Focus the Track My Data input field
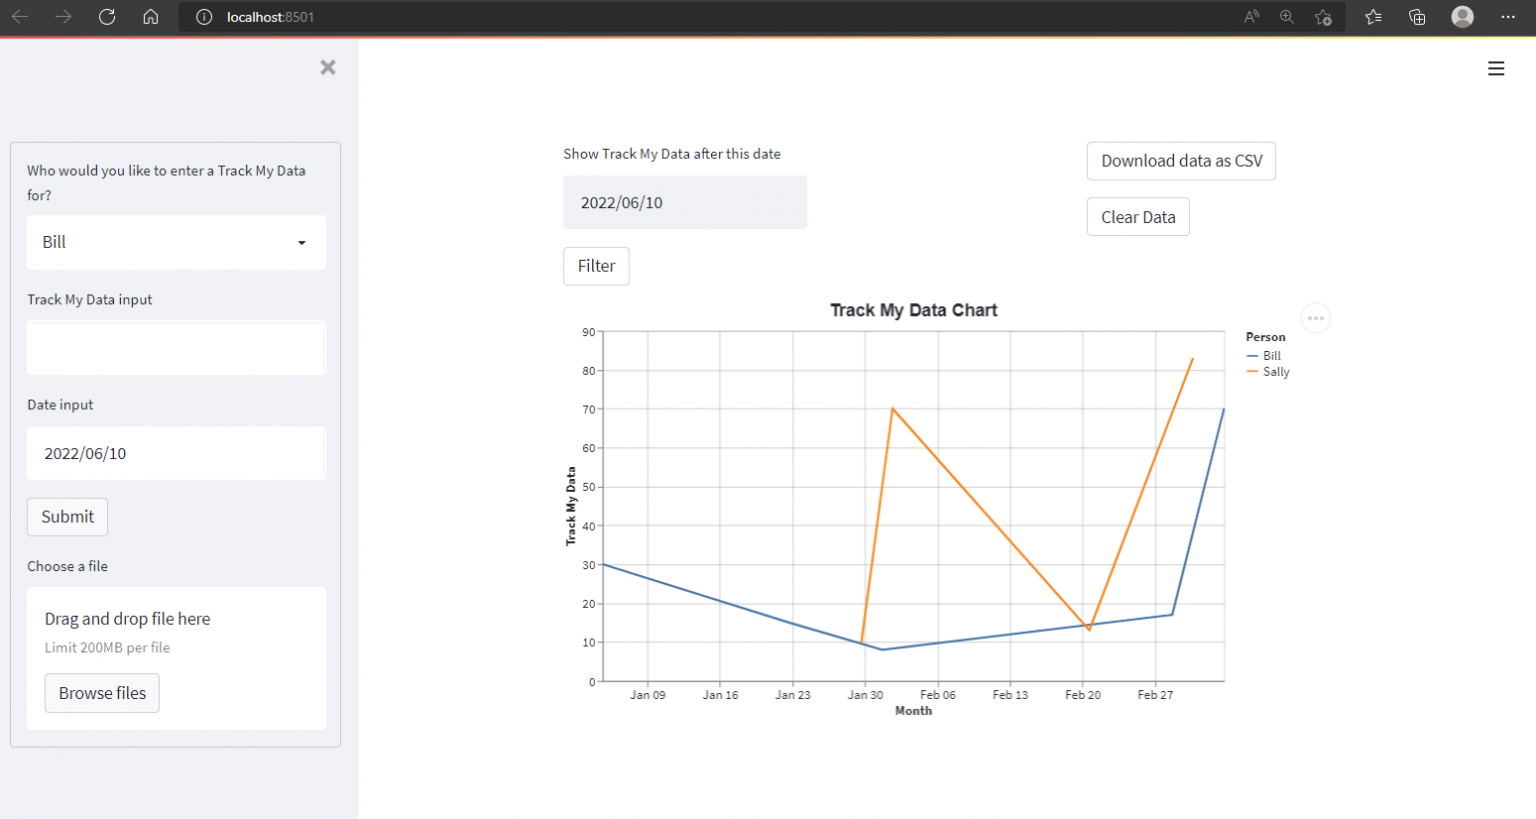1536x819 pixels. pos(176,348)
